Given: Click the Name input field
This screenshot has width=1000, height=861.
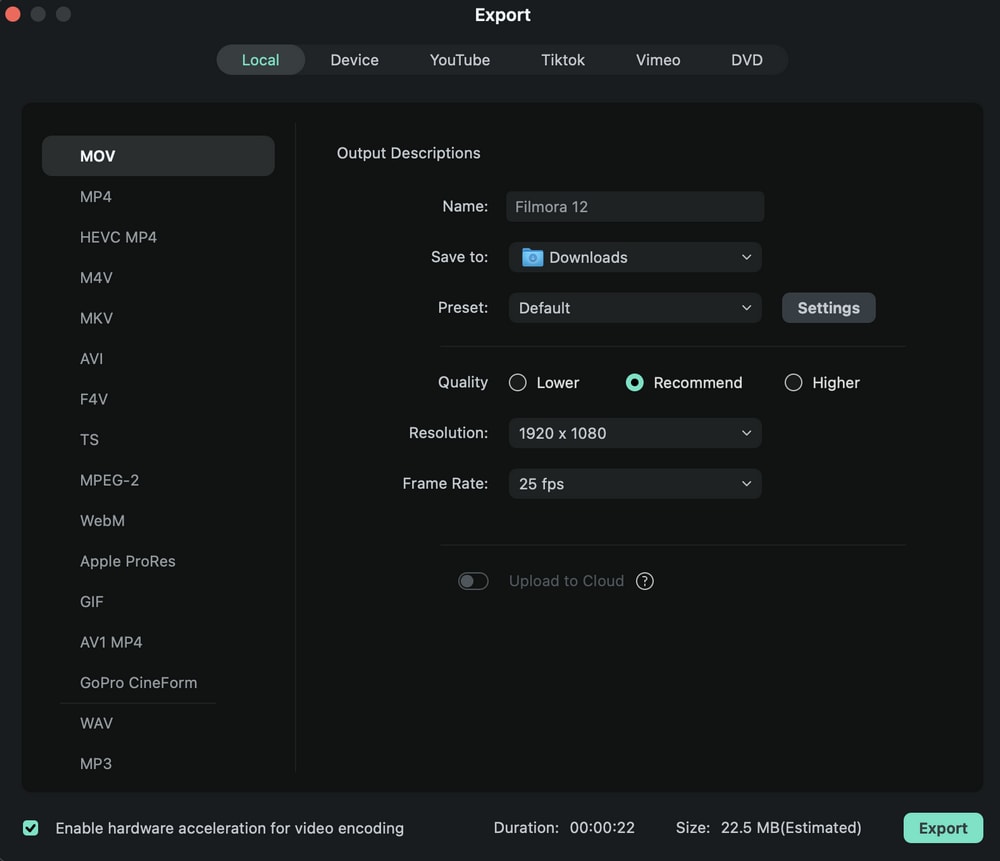Looking at the screenshot, I should pos(635,207).
